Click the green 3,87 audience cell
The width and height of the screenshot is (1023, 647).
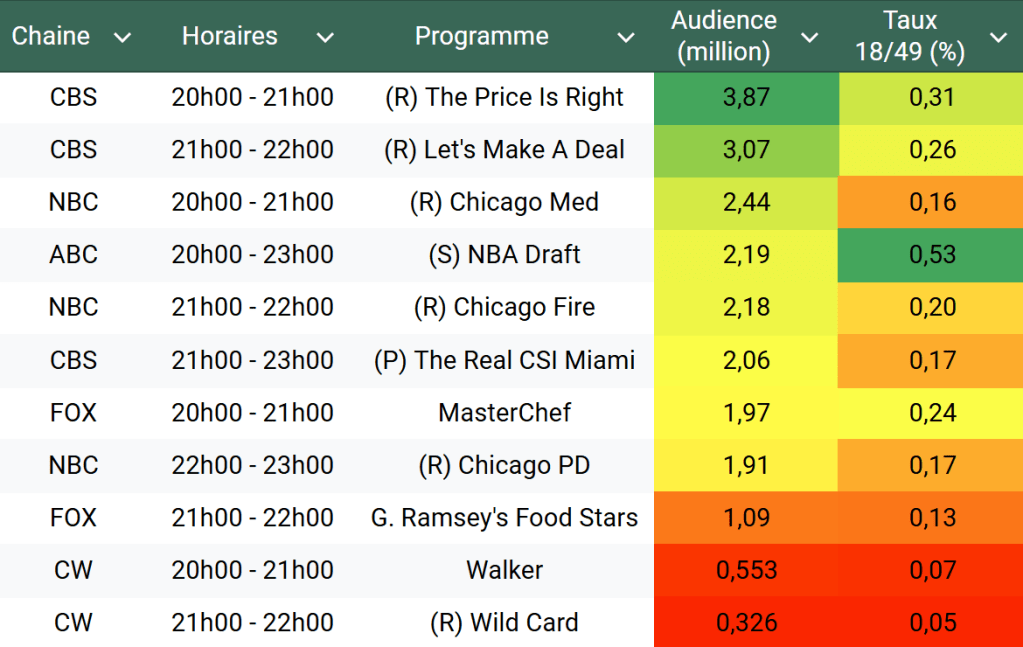click(x=745, y=98)
